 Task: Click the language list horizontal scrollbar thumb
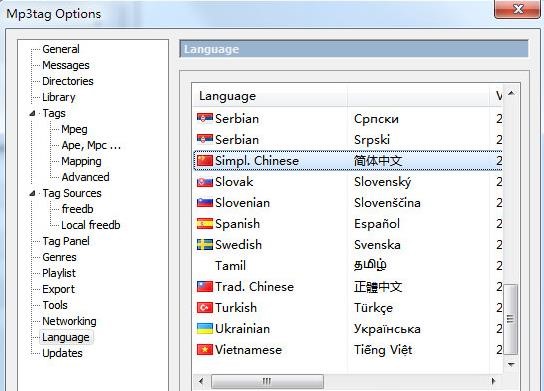[x=267, y=381]
